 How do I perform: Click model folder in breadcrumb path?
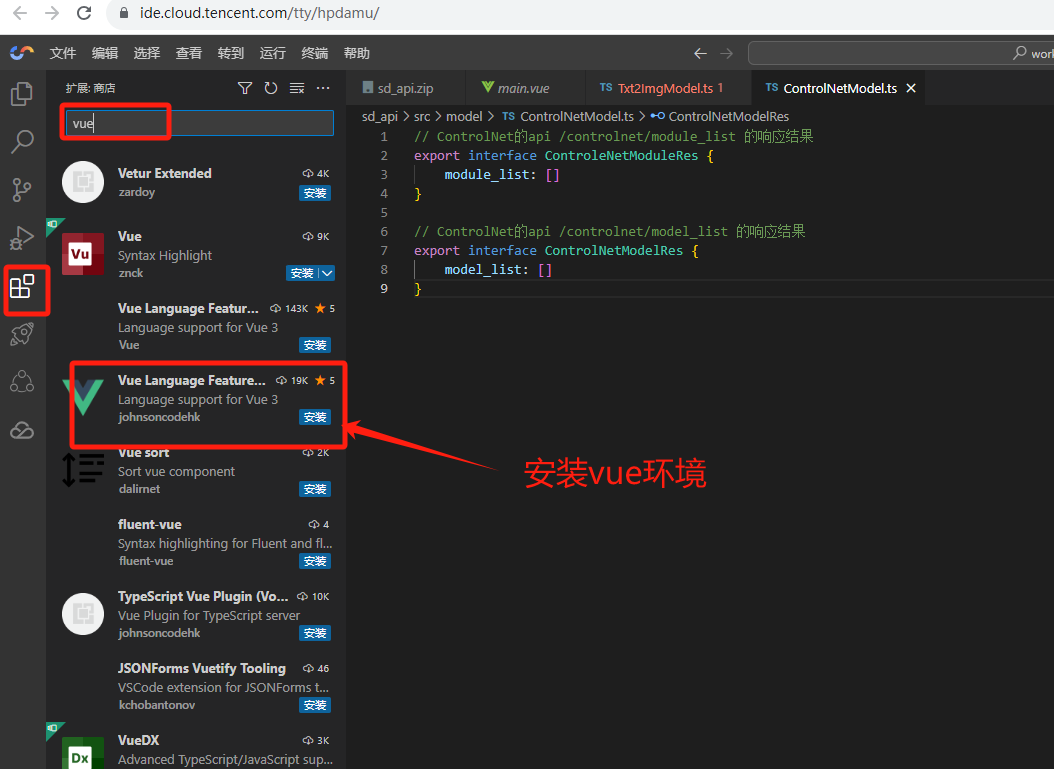[x=464, y=116]
